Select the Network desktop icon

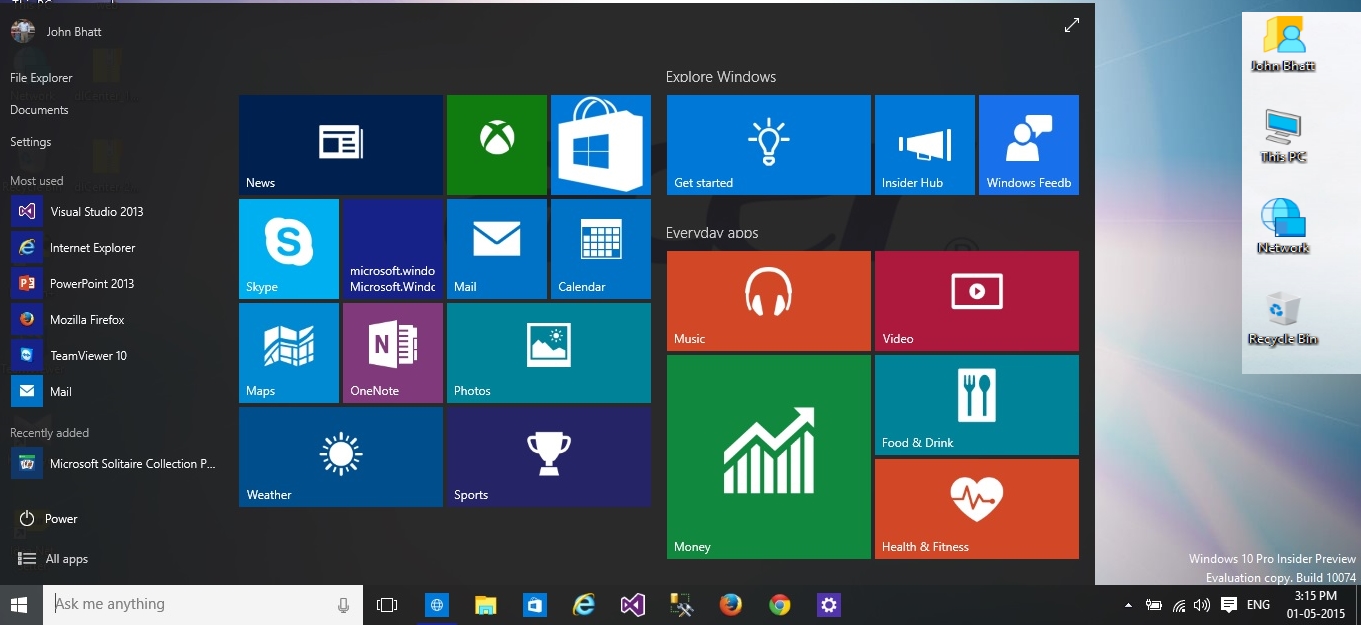[1283, 228]
